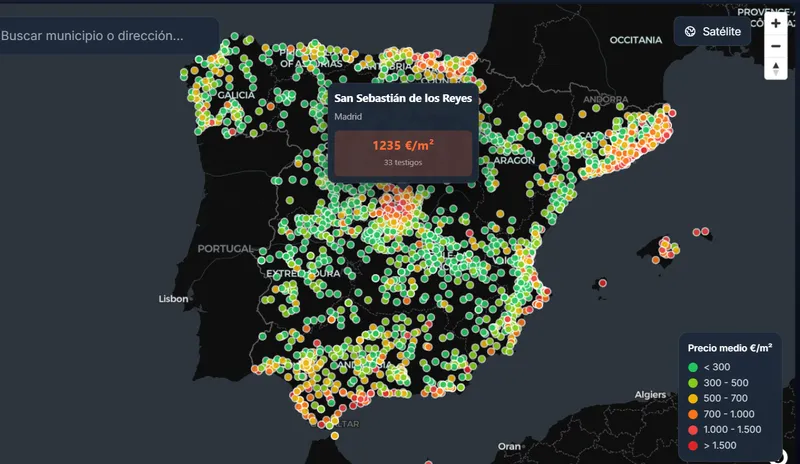Viewport: 800px width, 464px height.
Task: Click the GALICIA region label
Action: (x=236, y=95)
